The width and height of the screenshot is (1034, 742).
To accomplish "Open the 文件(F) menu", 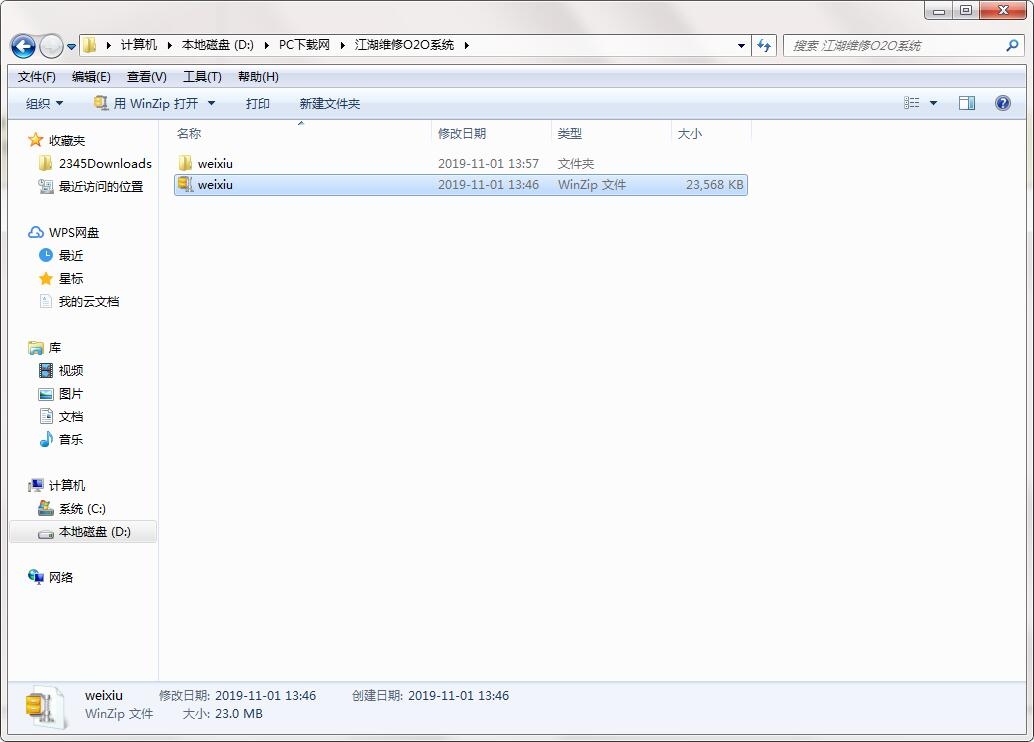I will (36, 77).
